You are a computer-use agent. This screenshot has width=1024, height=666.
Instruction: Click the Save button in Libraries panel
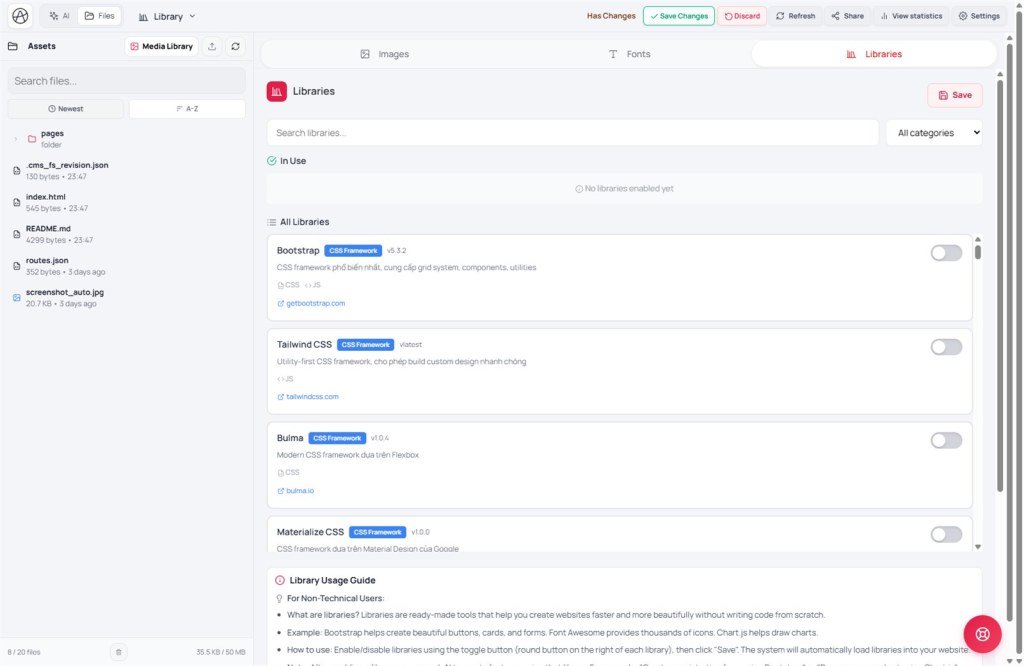click(x=955, y=95)
